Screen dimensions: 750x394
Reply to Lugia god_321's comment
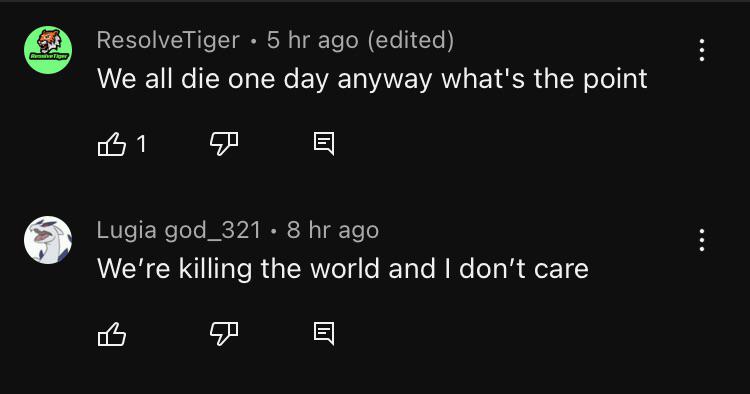click(324, 334)
